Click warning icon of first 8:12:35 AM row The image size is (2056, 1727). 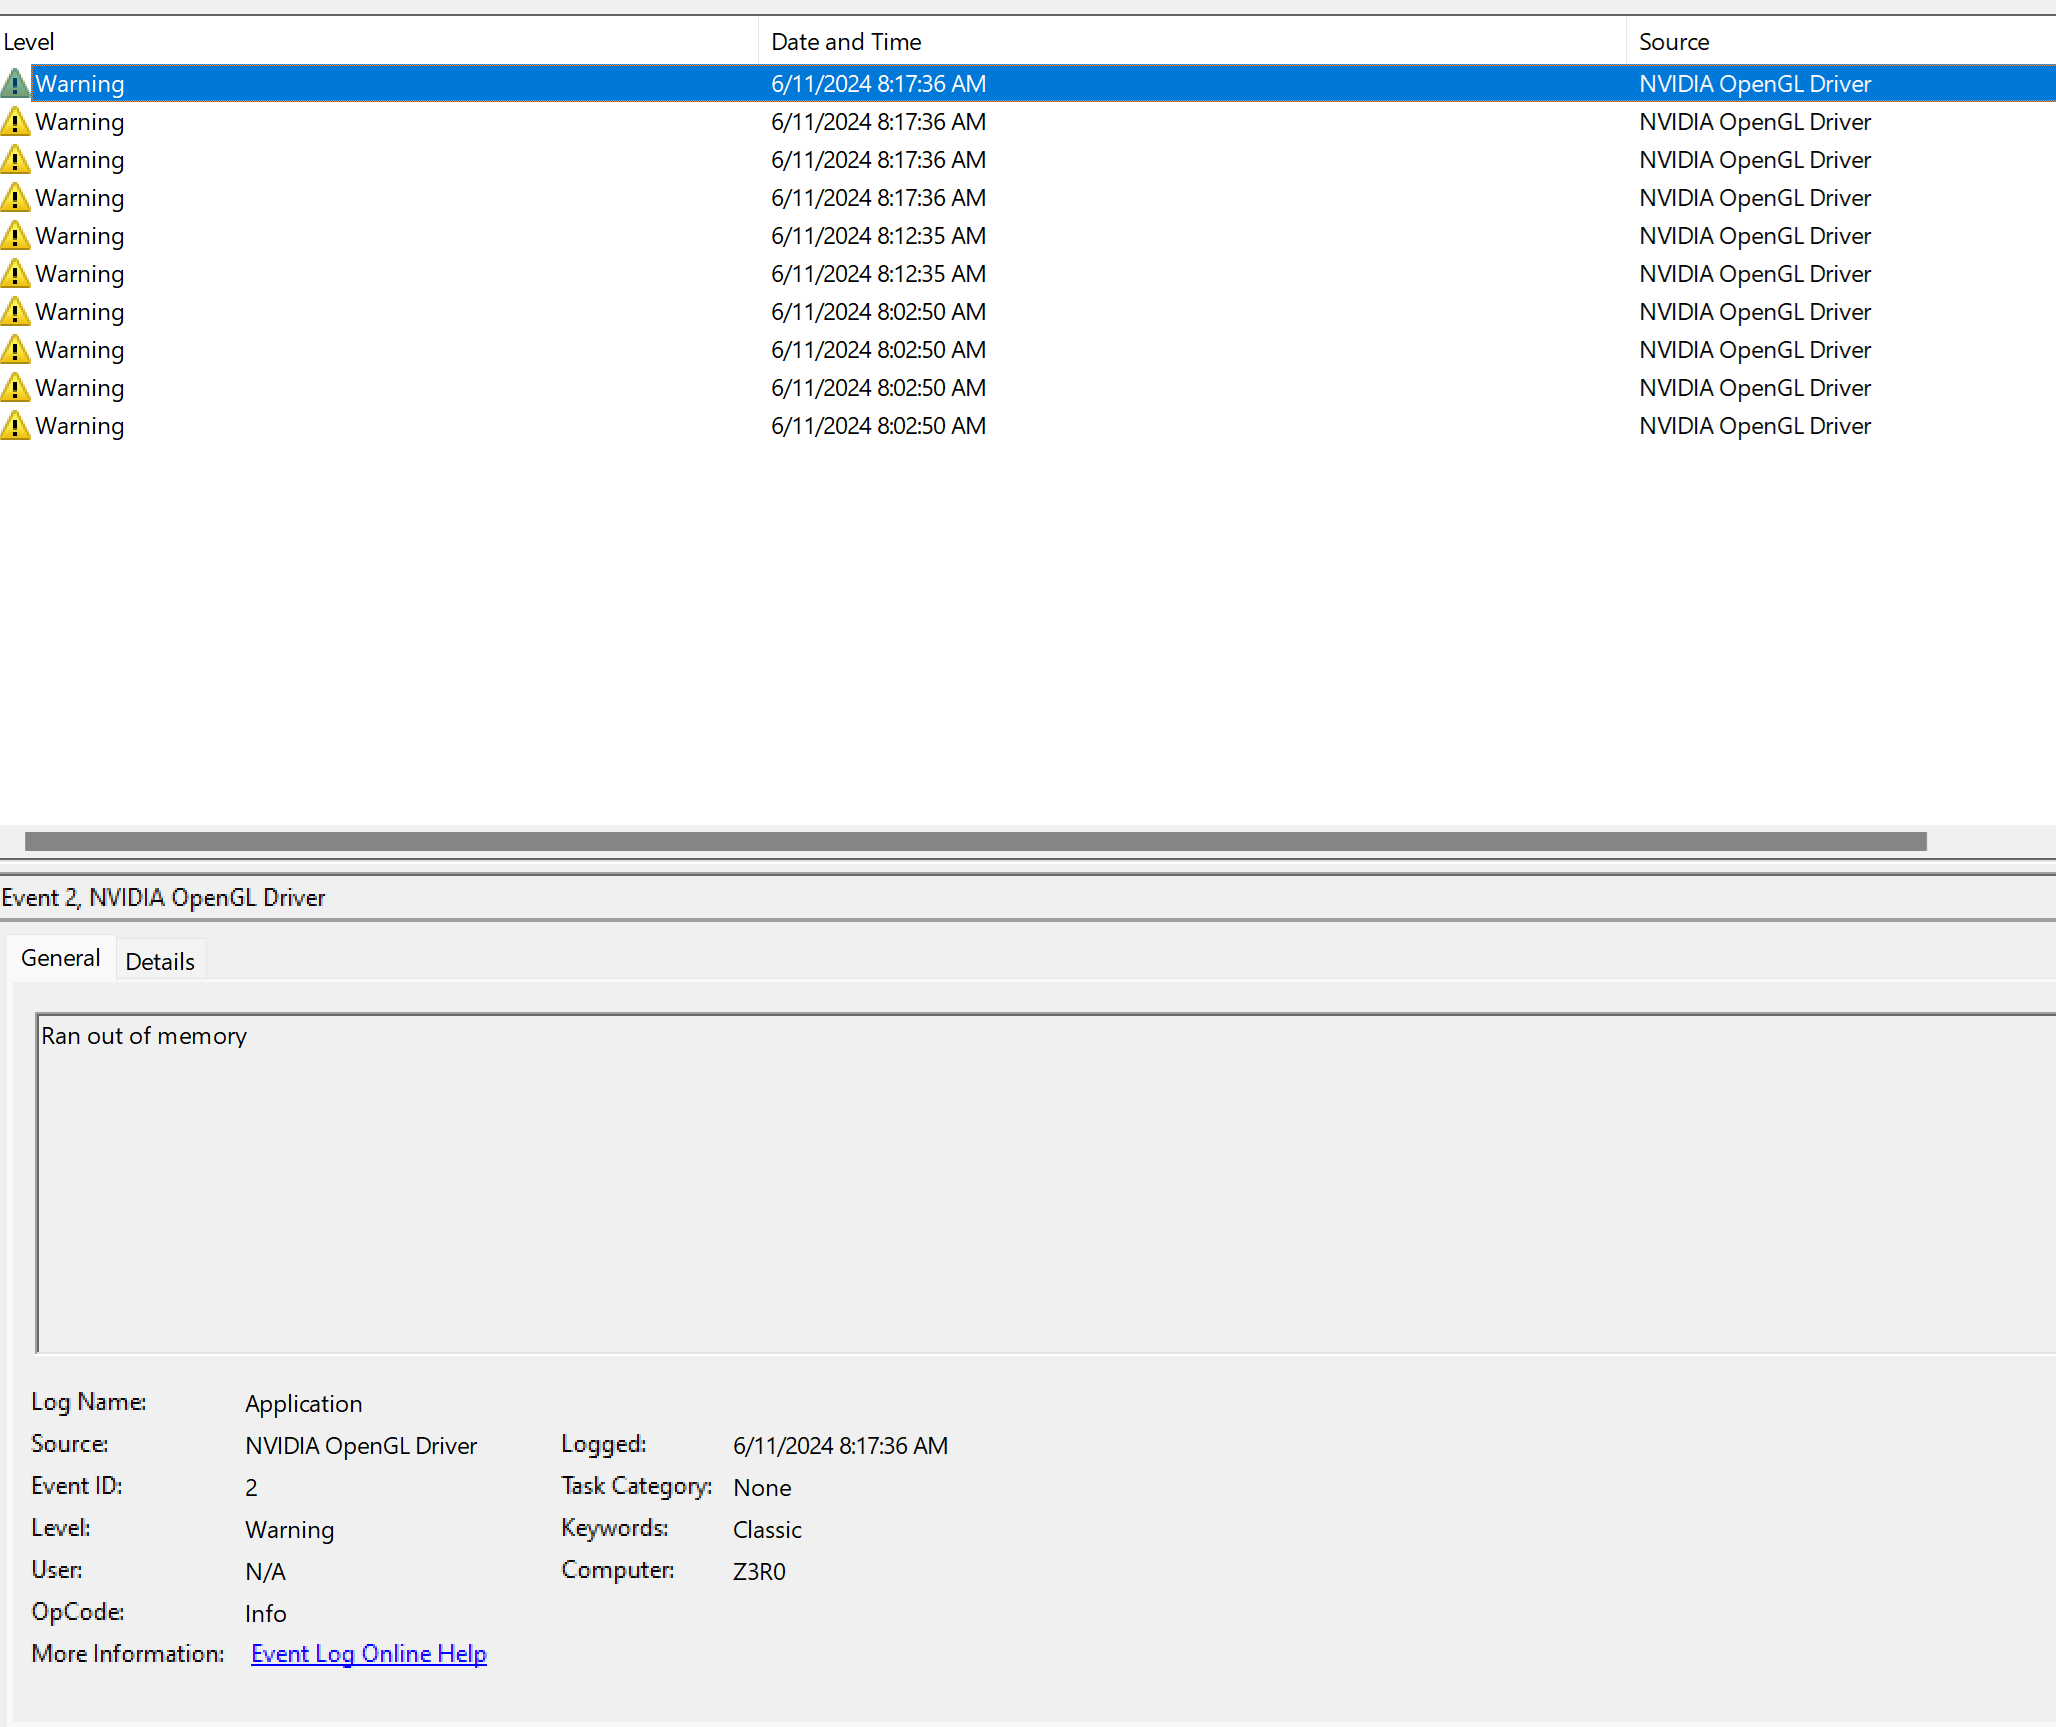15,235
